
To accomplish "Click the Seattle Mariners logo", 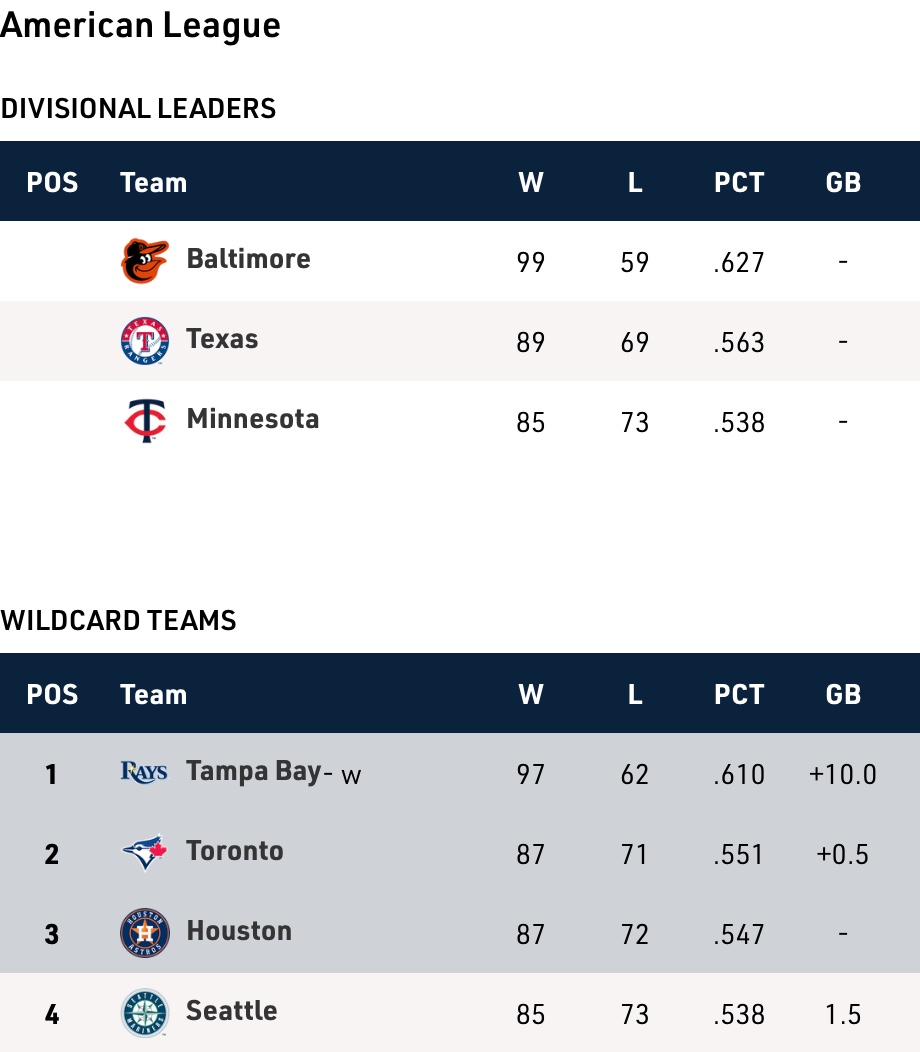I will point(145,1013).
